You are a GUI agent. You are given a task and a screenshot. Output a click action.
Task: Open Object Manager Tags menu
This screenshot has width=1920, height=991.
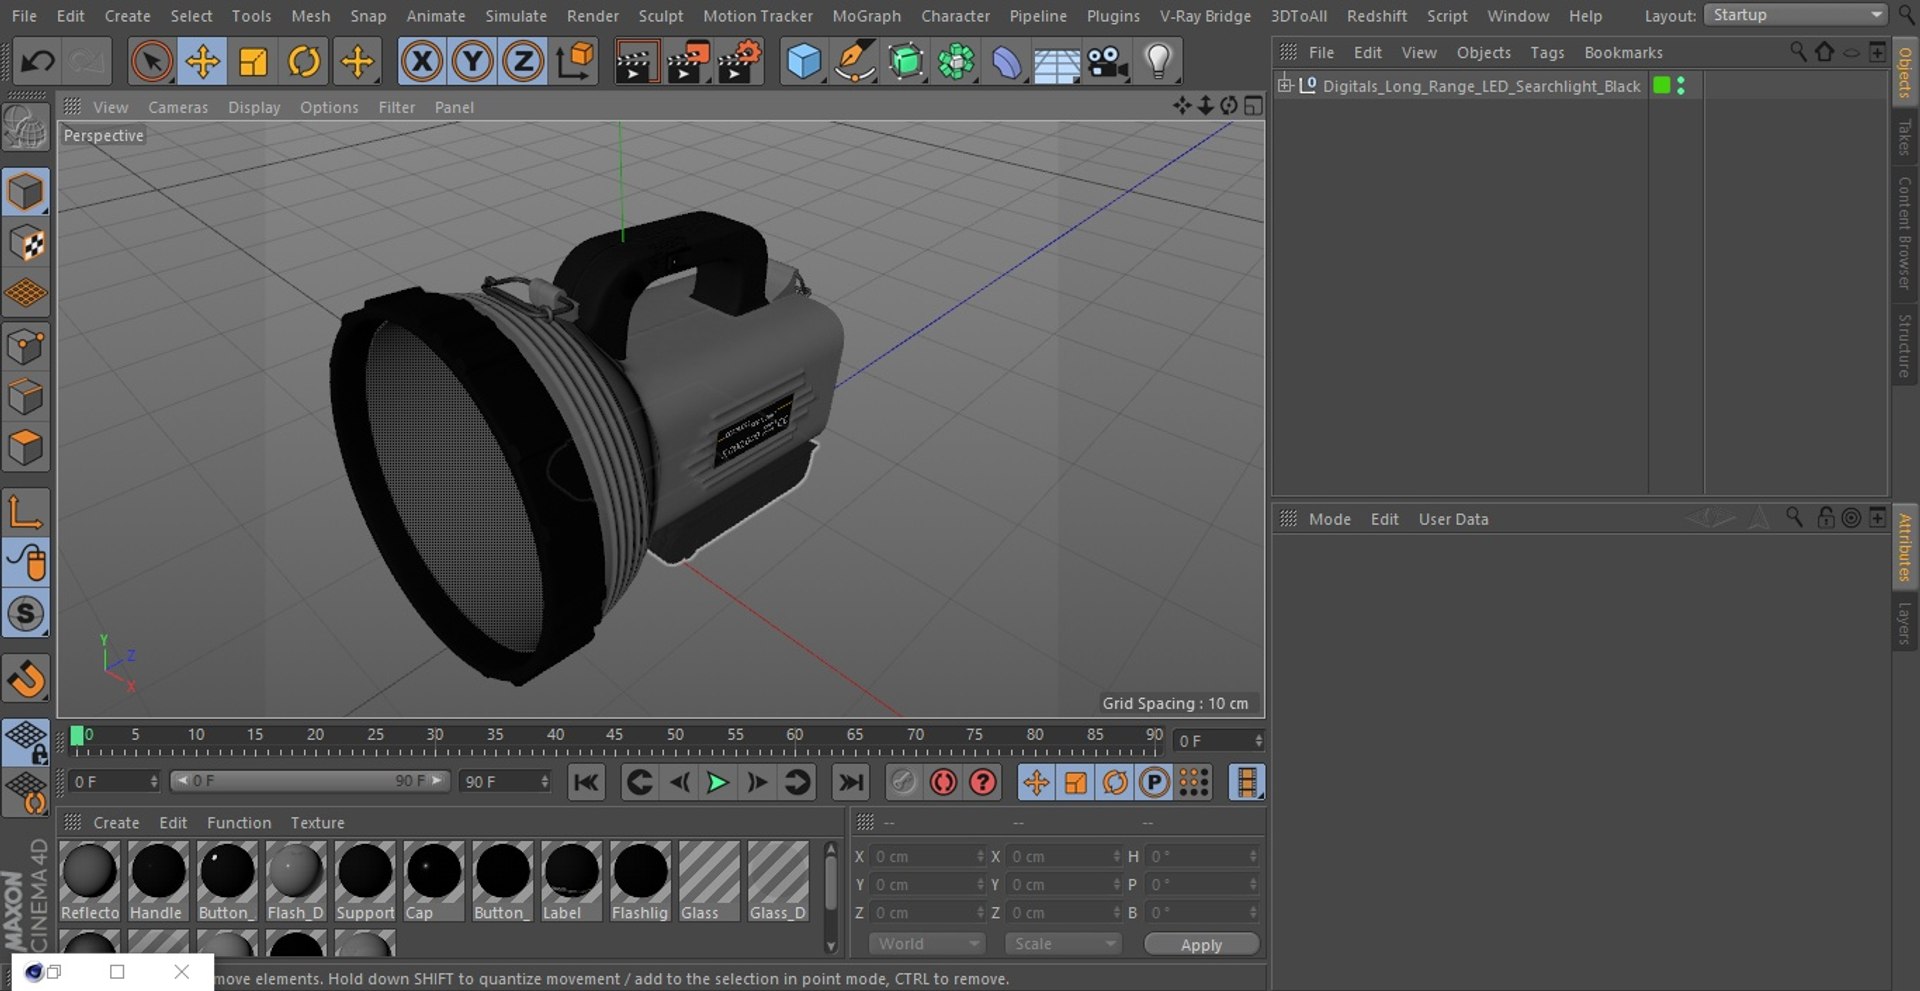(x=1547, y=52)
